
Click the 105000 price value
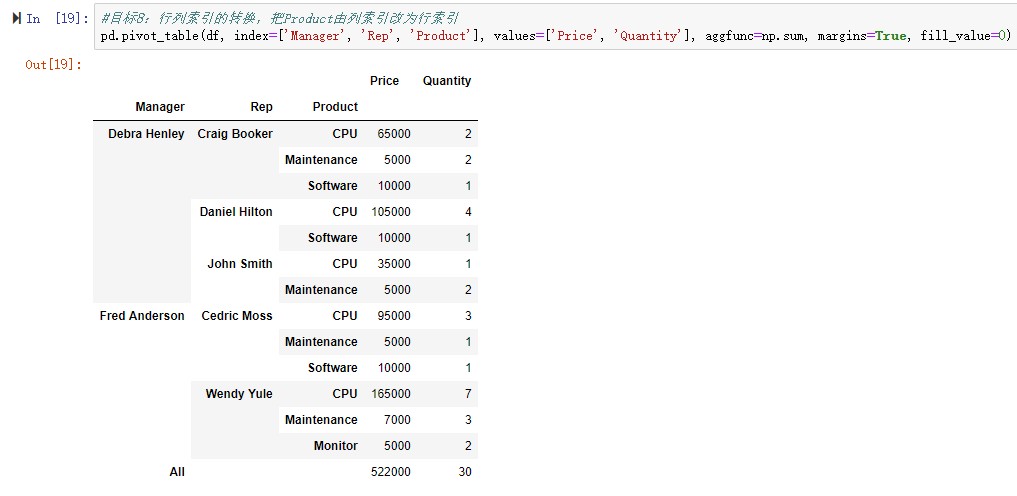[391, 211]
